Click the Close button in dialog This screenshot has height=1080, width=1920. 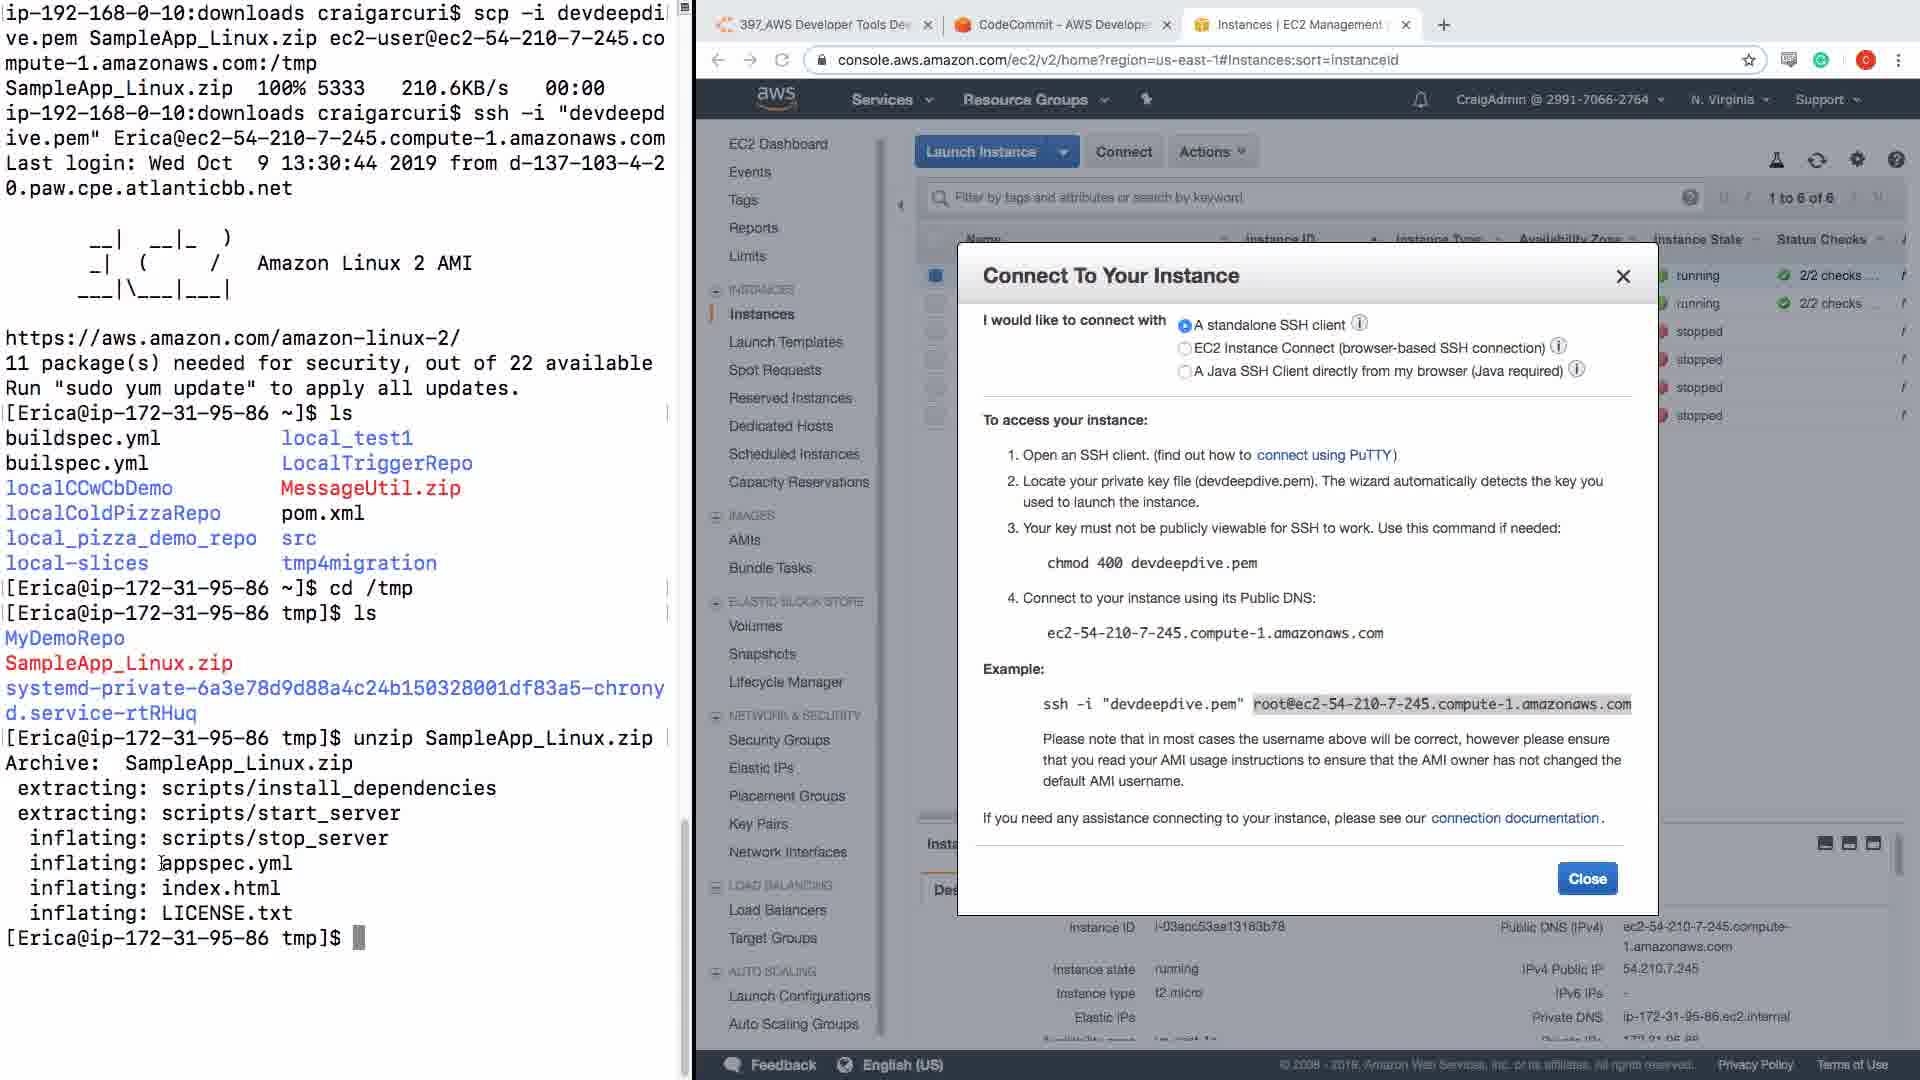click(1587, 879)
